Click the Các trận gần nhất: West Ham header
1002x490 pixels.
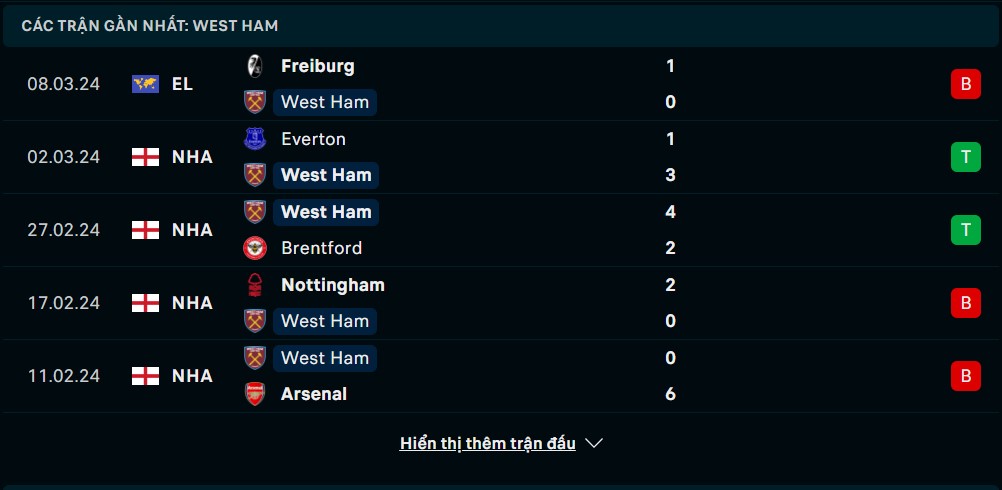(x=150, y=26)
